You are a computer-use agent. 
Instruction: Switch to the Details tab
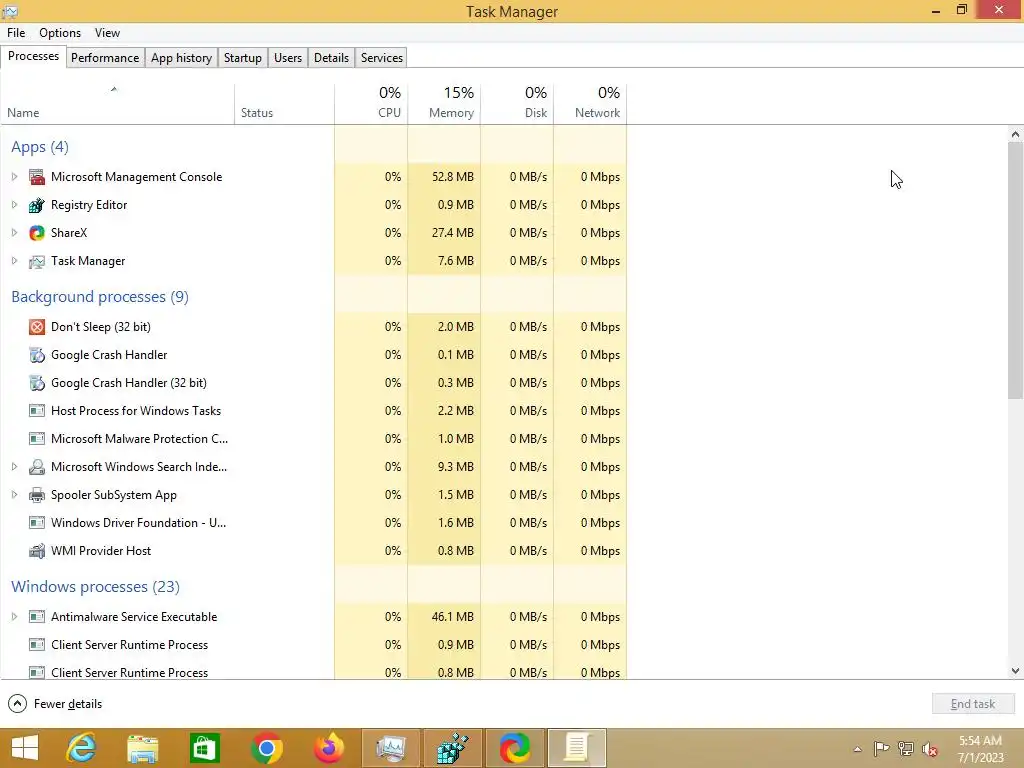(331, 57)
